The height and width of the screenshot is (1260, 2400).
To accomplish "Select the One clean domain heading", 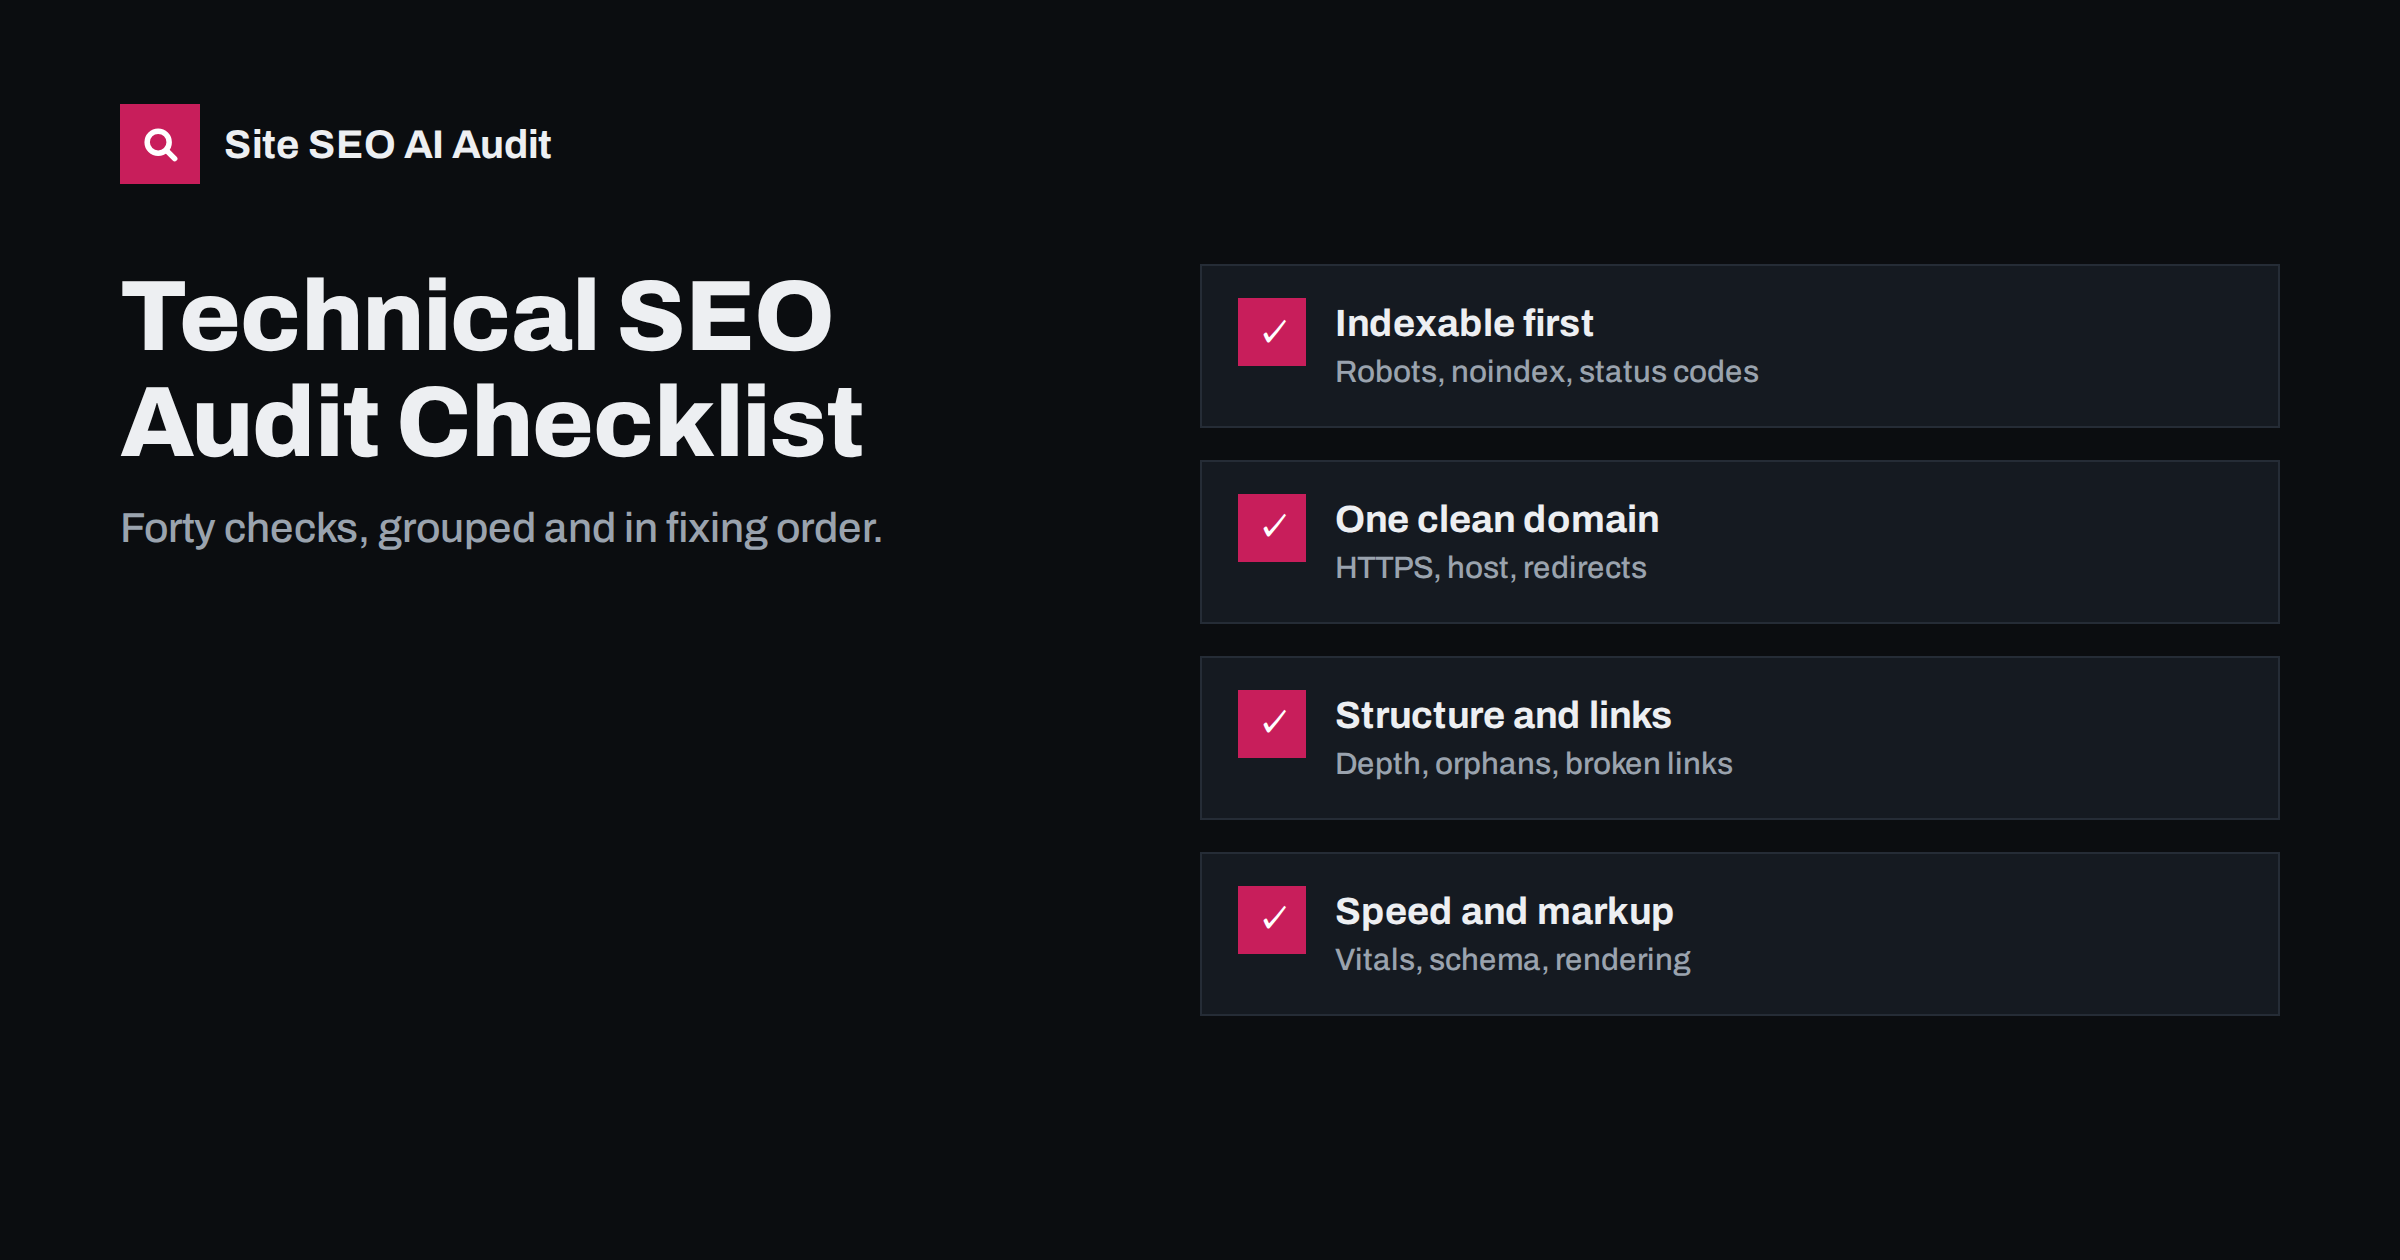I will [x=1497, y=520].
